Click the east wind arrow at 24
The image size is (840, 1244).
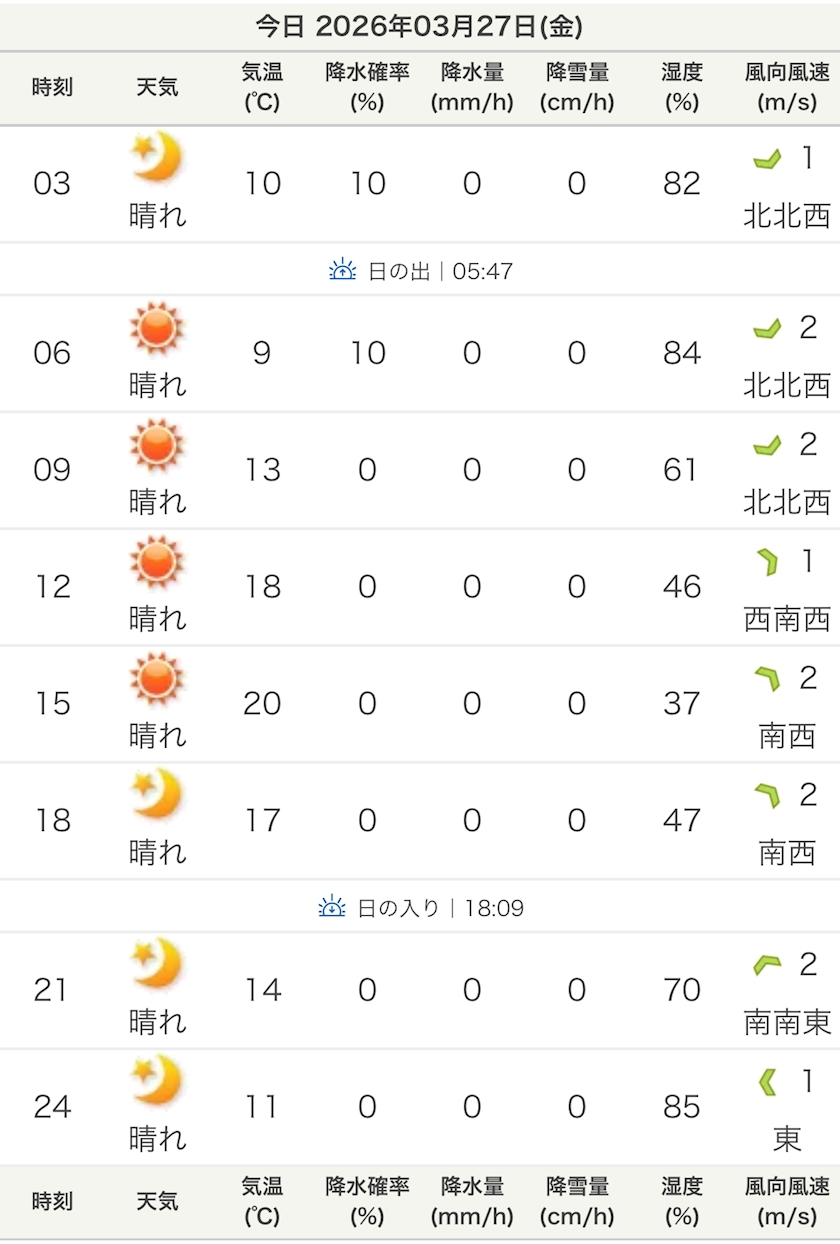tap(767, 1081)
